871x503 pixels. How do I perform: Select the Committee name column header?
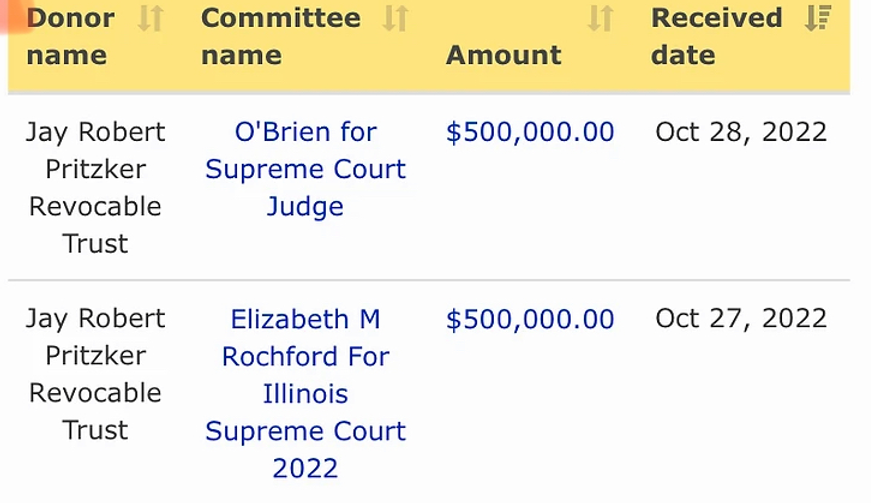click(x=280, y=36)
